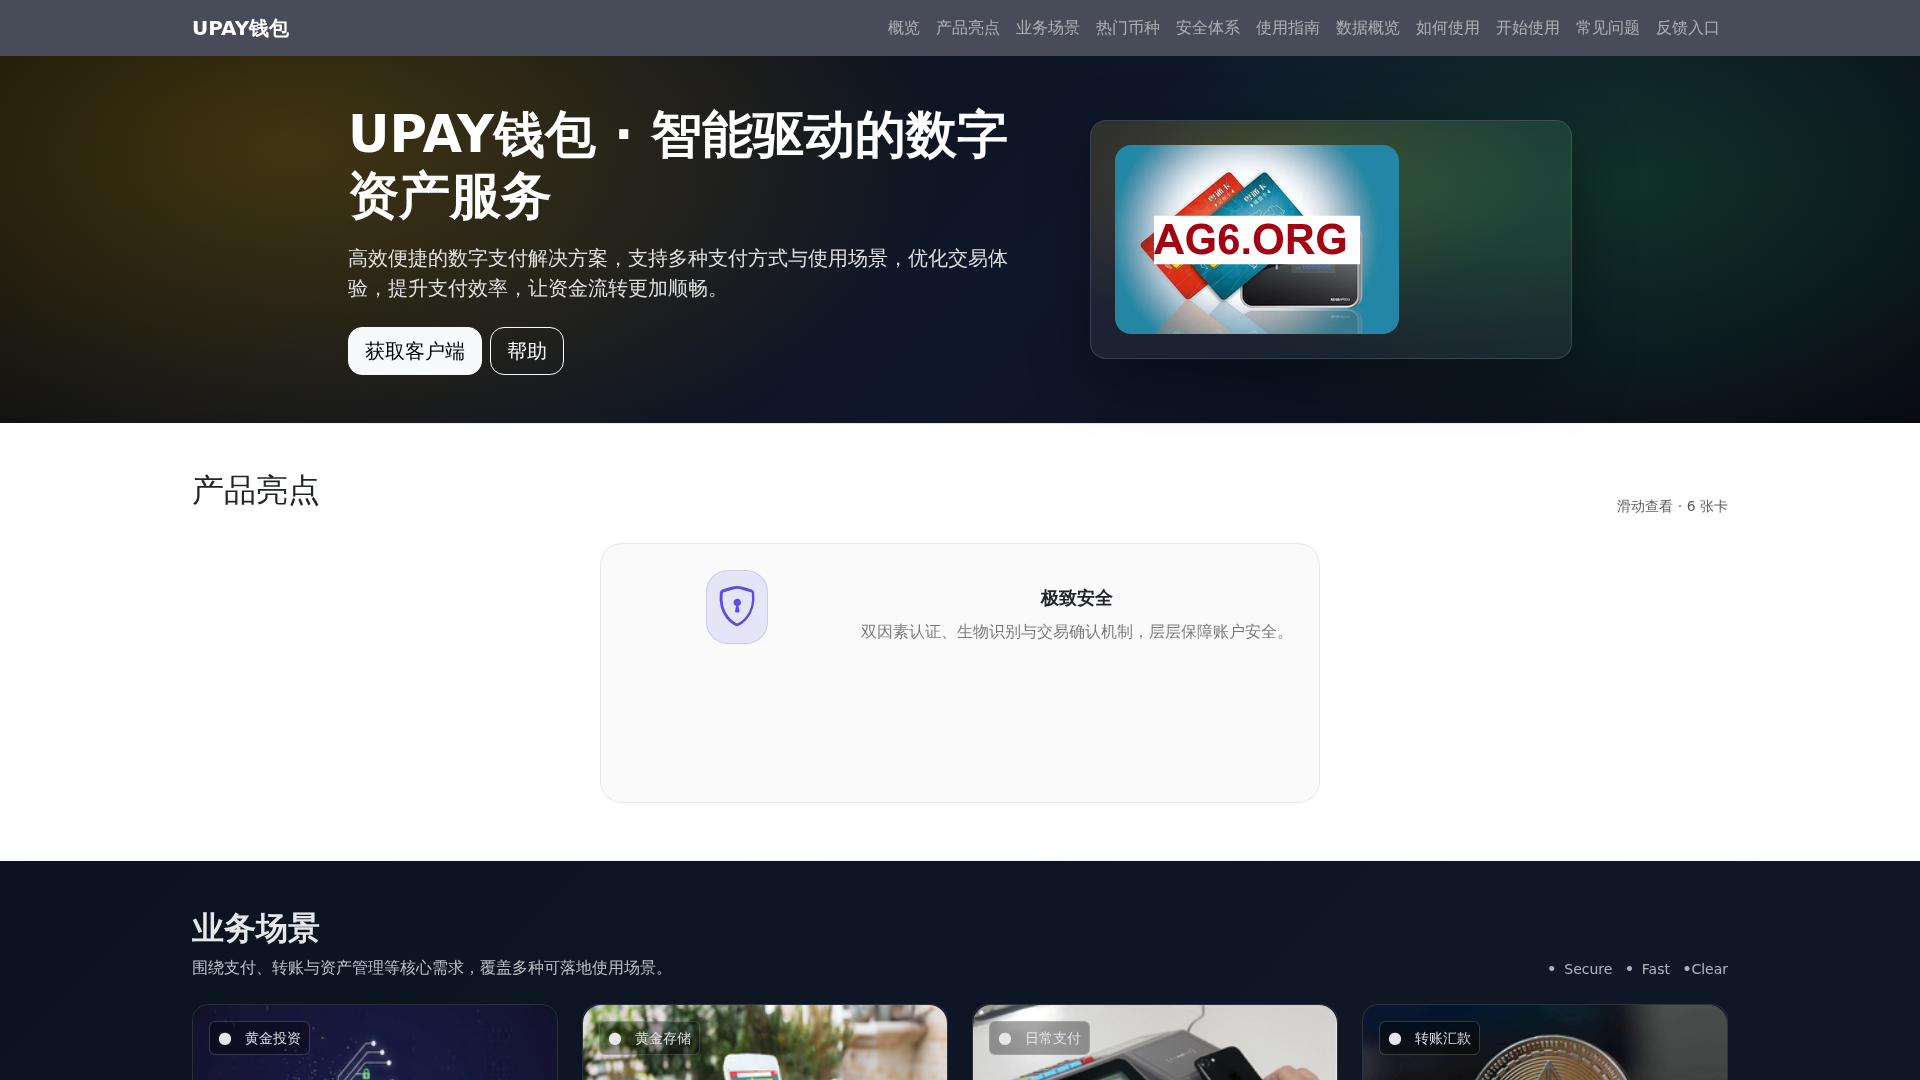The height and width of the screenshot is (1080, 1920).
Task: Open the 黄金投资 scene card image
Action: [375, 1043]
